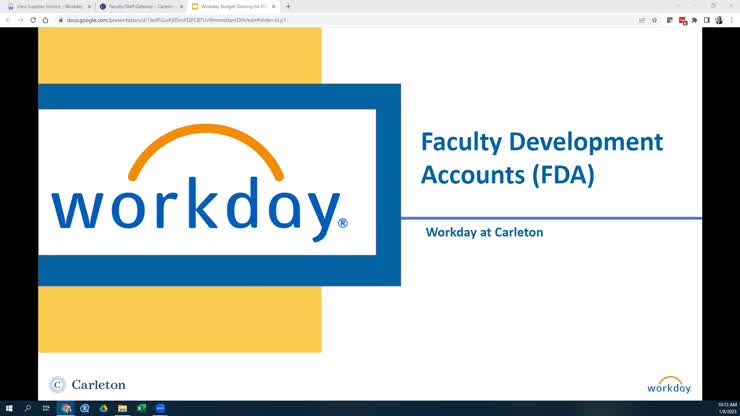
Task: Open Zoom from taskbar
Action: 160,408
